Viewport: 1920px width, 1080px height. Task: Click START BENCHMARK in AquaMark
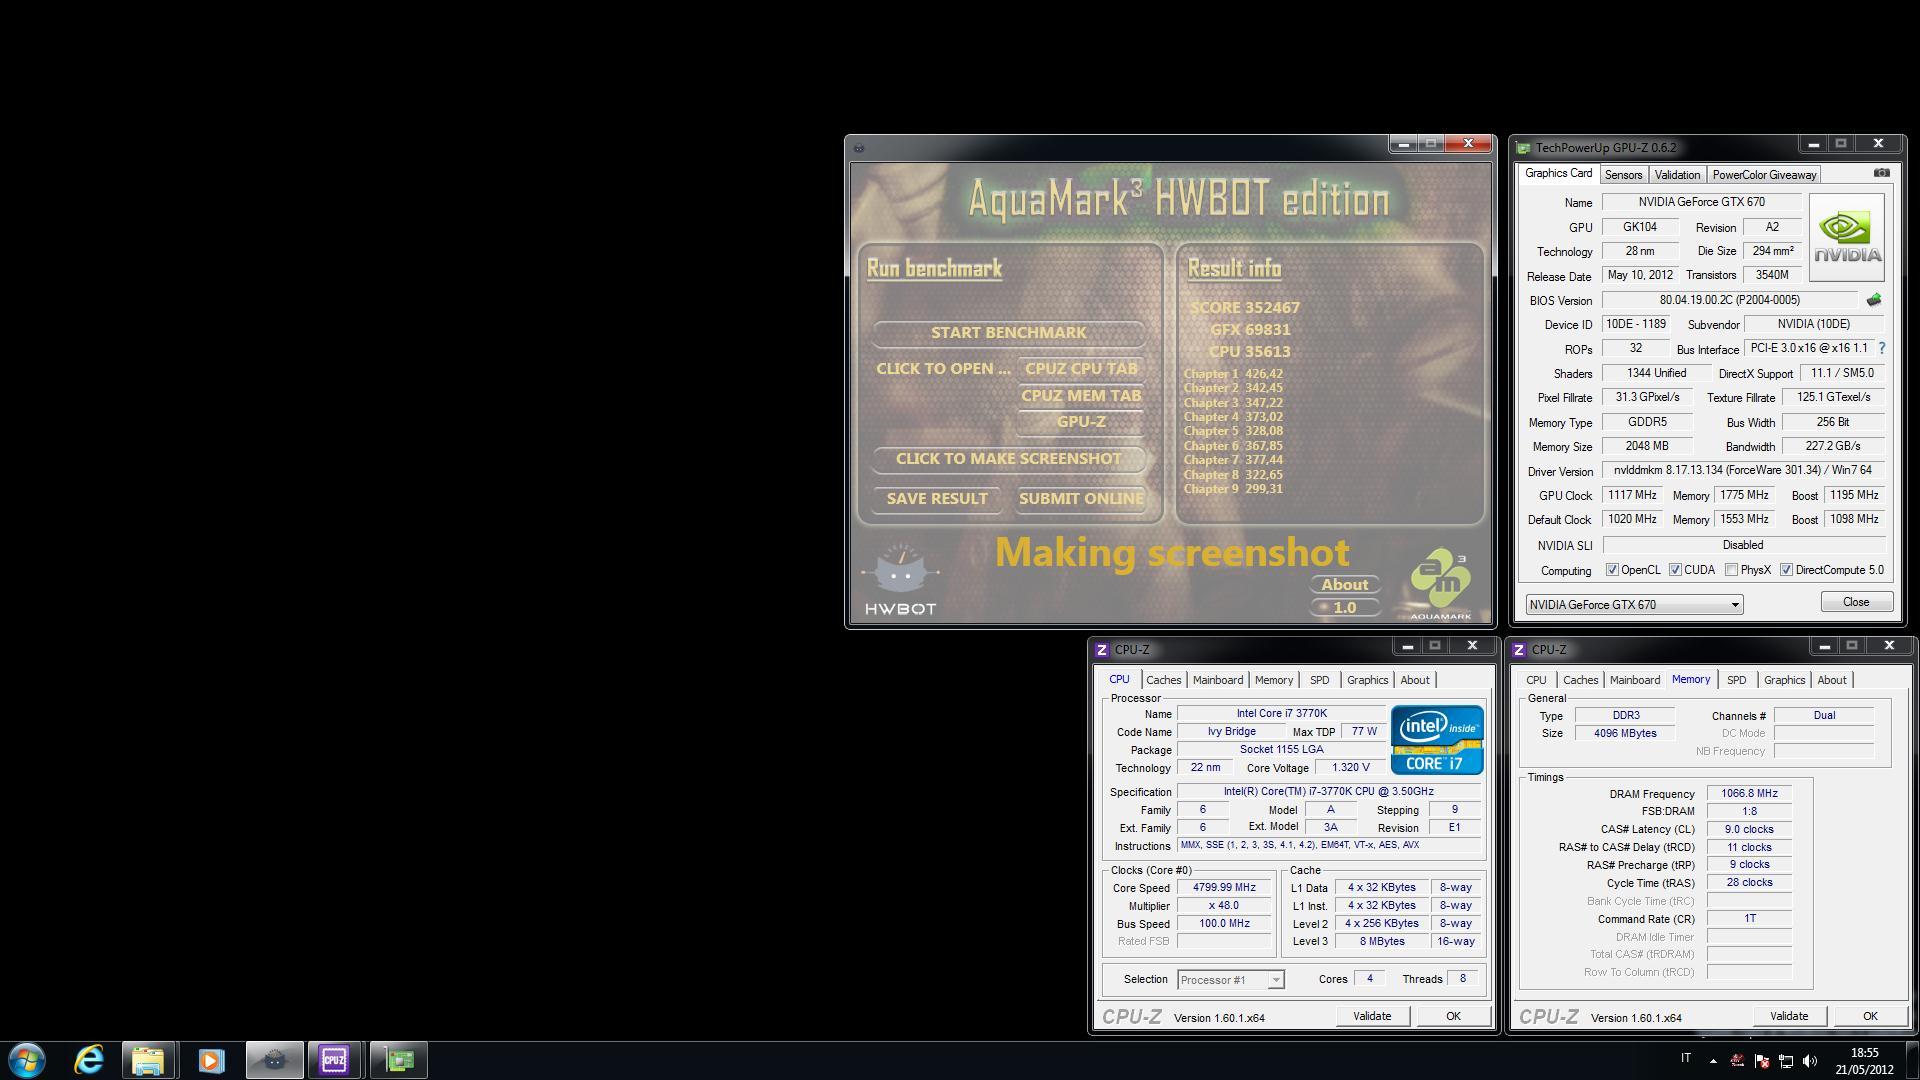1008,333
